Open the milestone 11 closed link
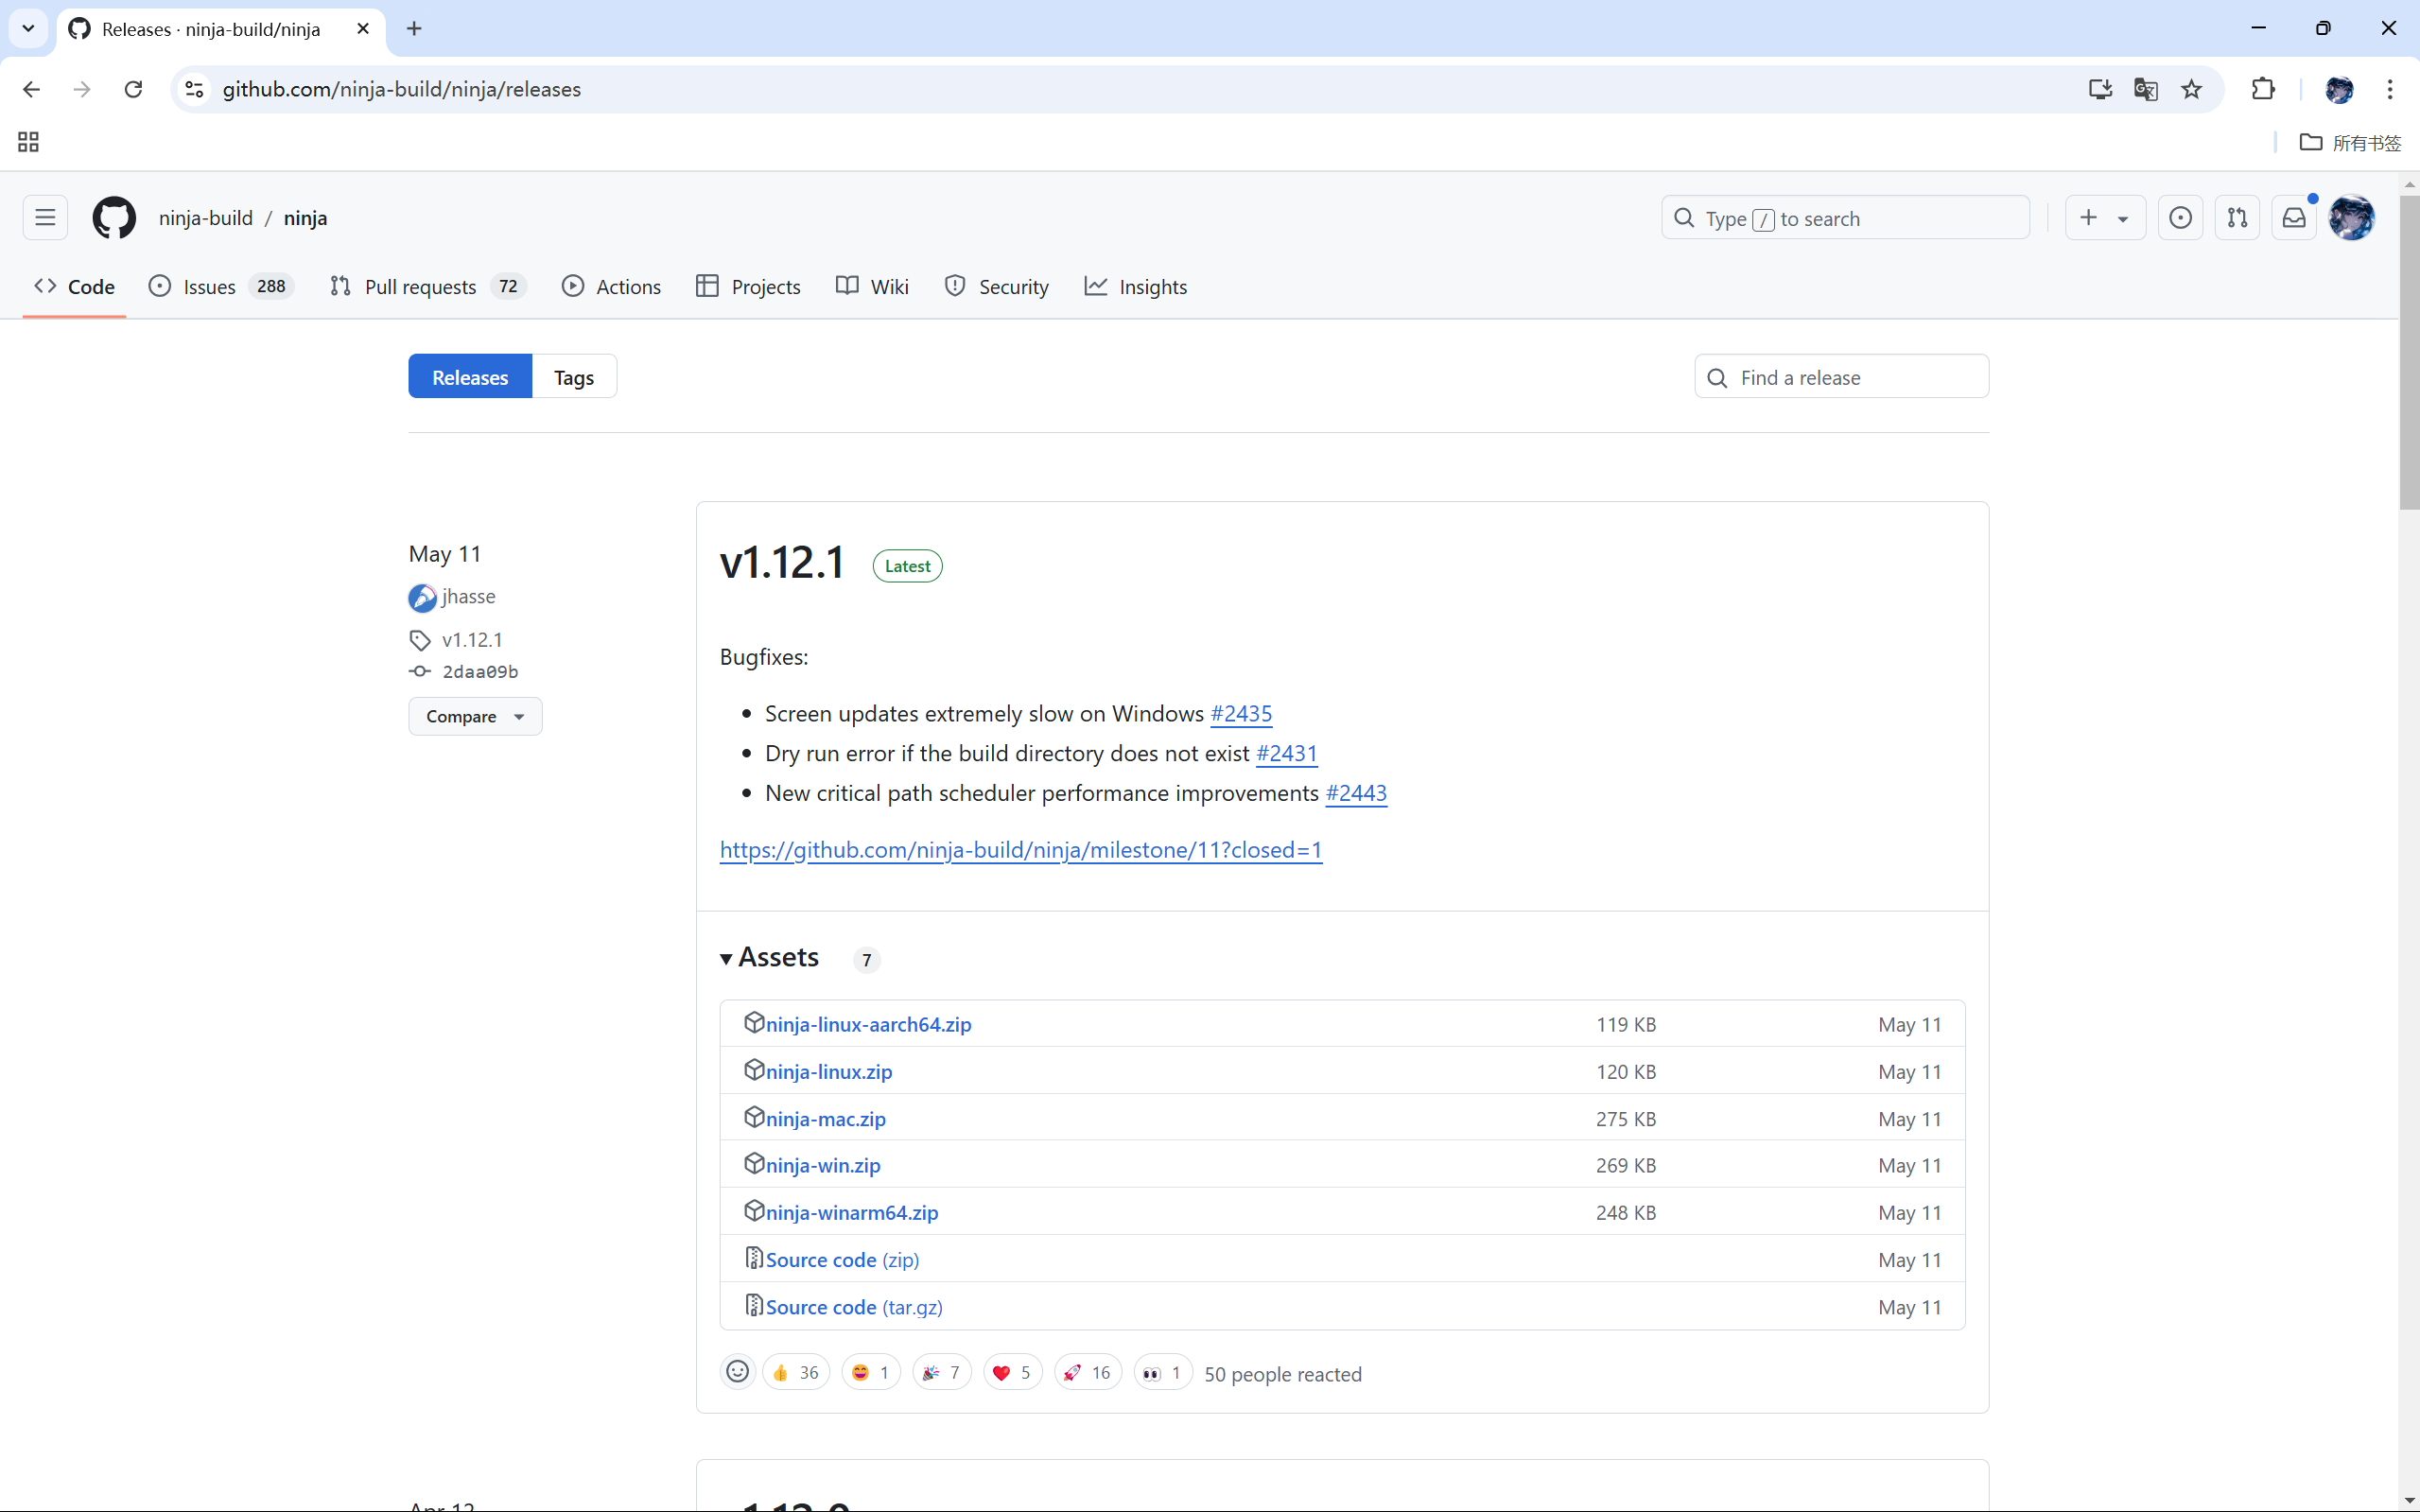 tap(1021, 850)
